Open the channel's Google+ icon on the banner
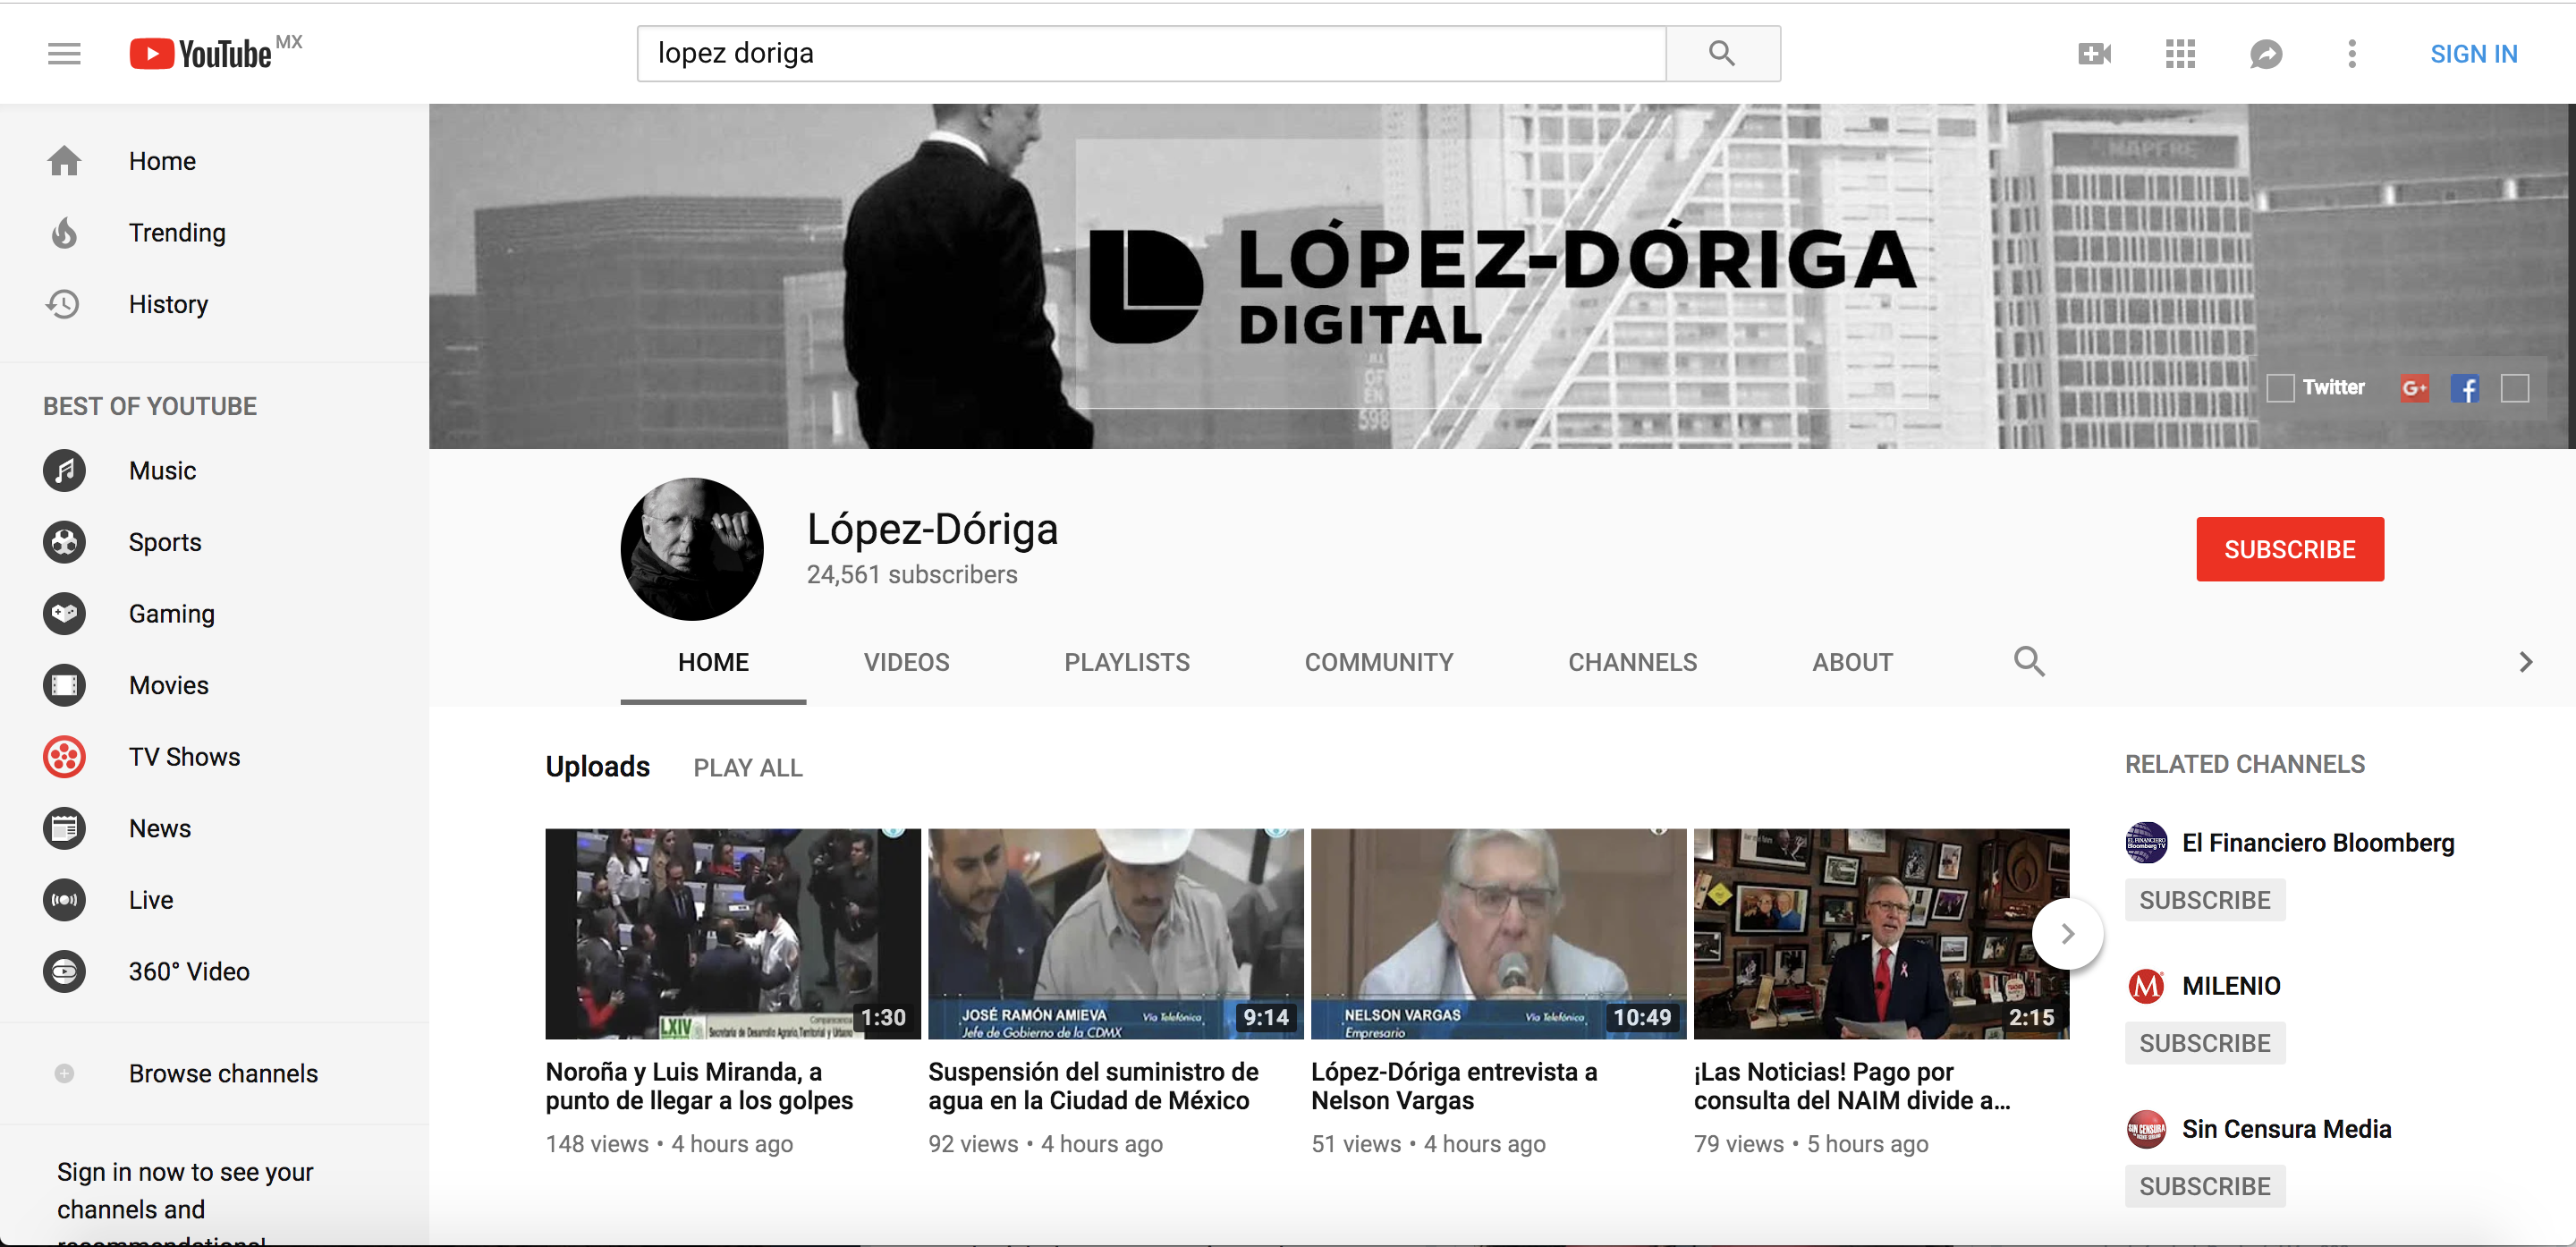The height and width of the screenshot is (1247, 2576). [x=2415, y=388]
